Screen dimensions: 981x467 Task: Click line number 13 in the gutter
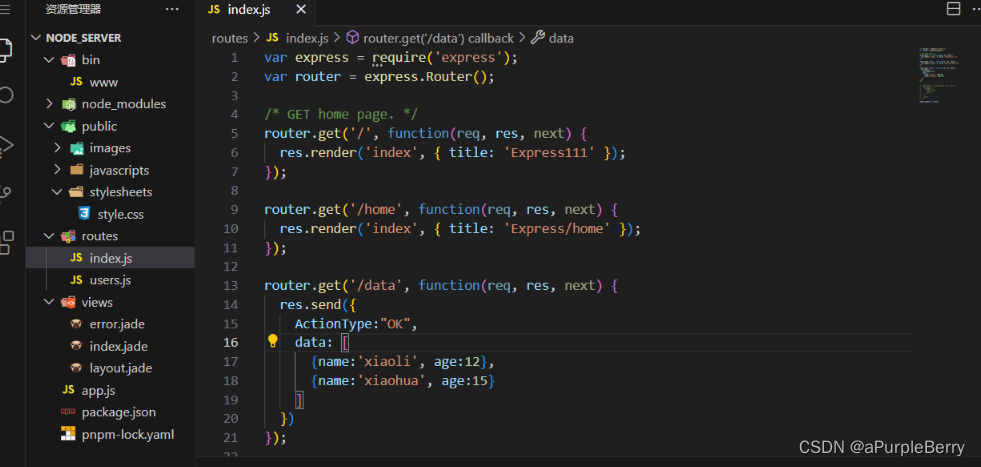point(231,285)
